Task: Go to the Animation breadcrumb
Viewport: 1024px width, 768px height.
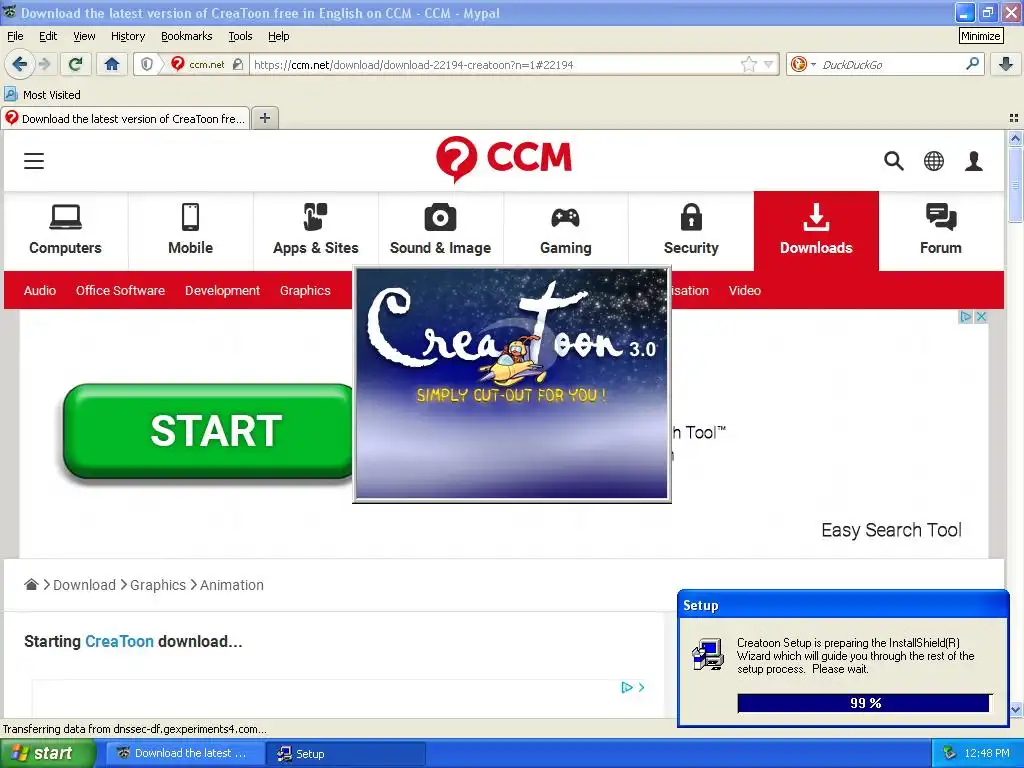Action: click(232, 585)
